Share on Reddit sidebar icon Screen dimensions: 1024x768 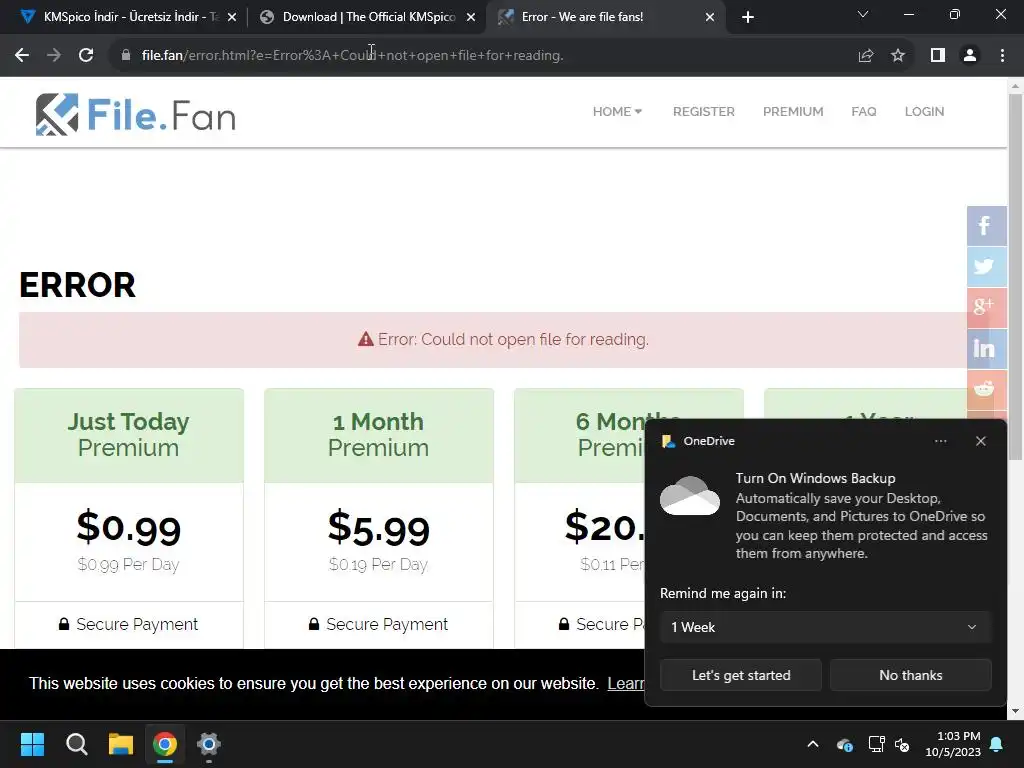tap(985, 389)
